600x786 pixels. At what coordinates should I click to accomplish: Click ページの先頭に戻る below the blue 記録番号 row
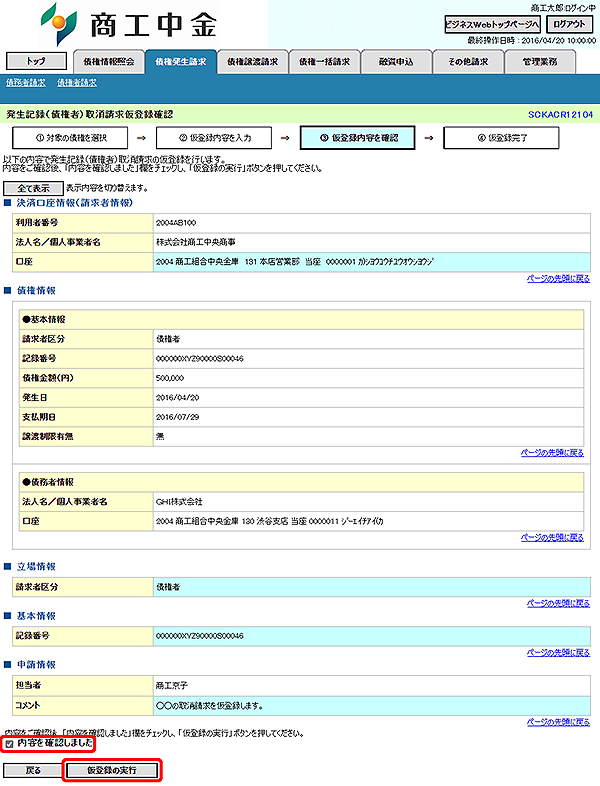point(558,652)
